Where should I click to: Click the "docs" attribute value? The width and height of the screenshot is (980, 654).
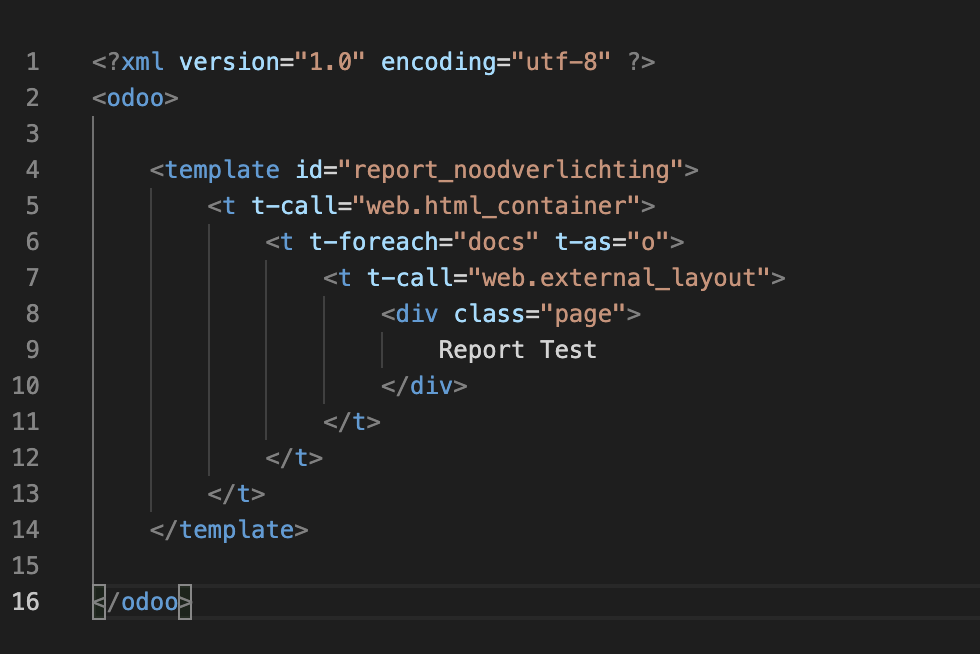496,242
